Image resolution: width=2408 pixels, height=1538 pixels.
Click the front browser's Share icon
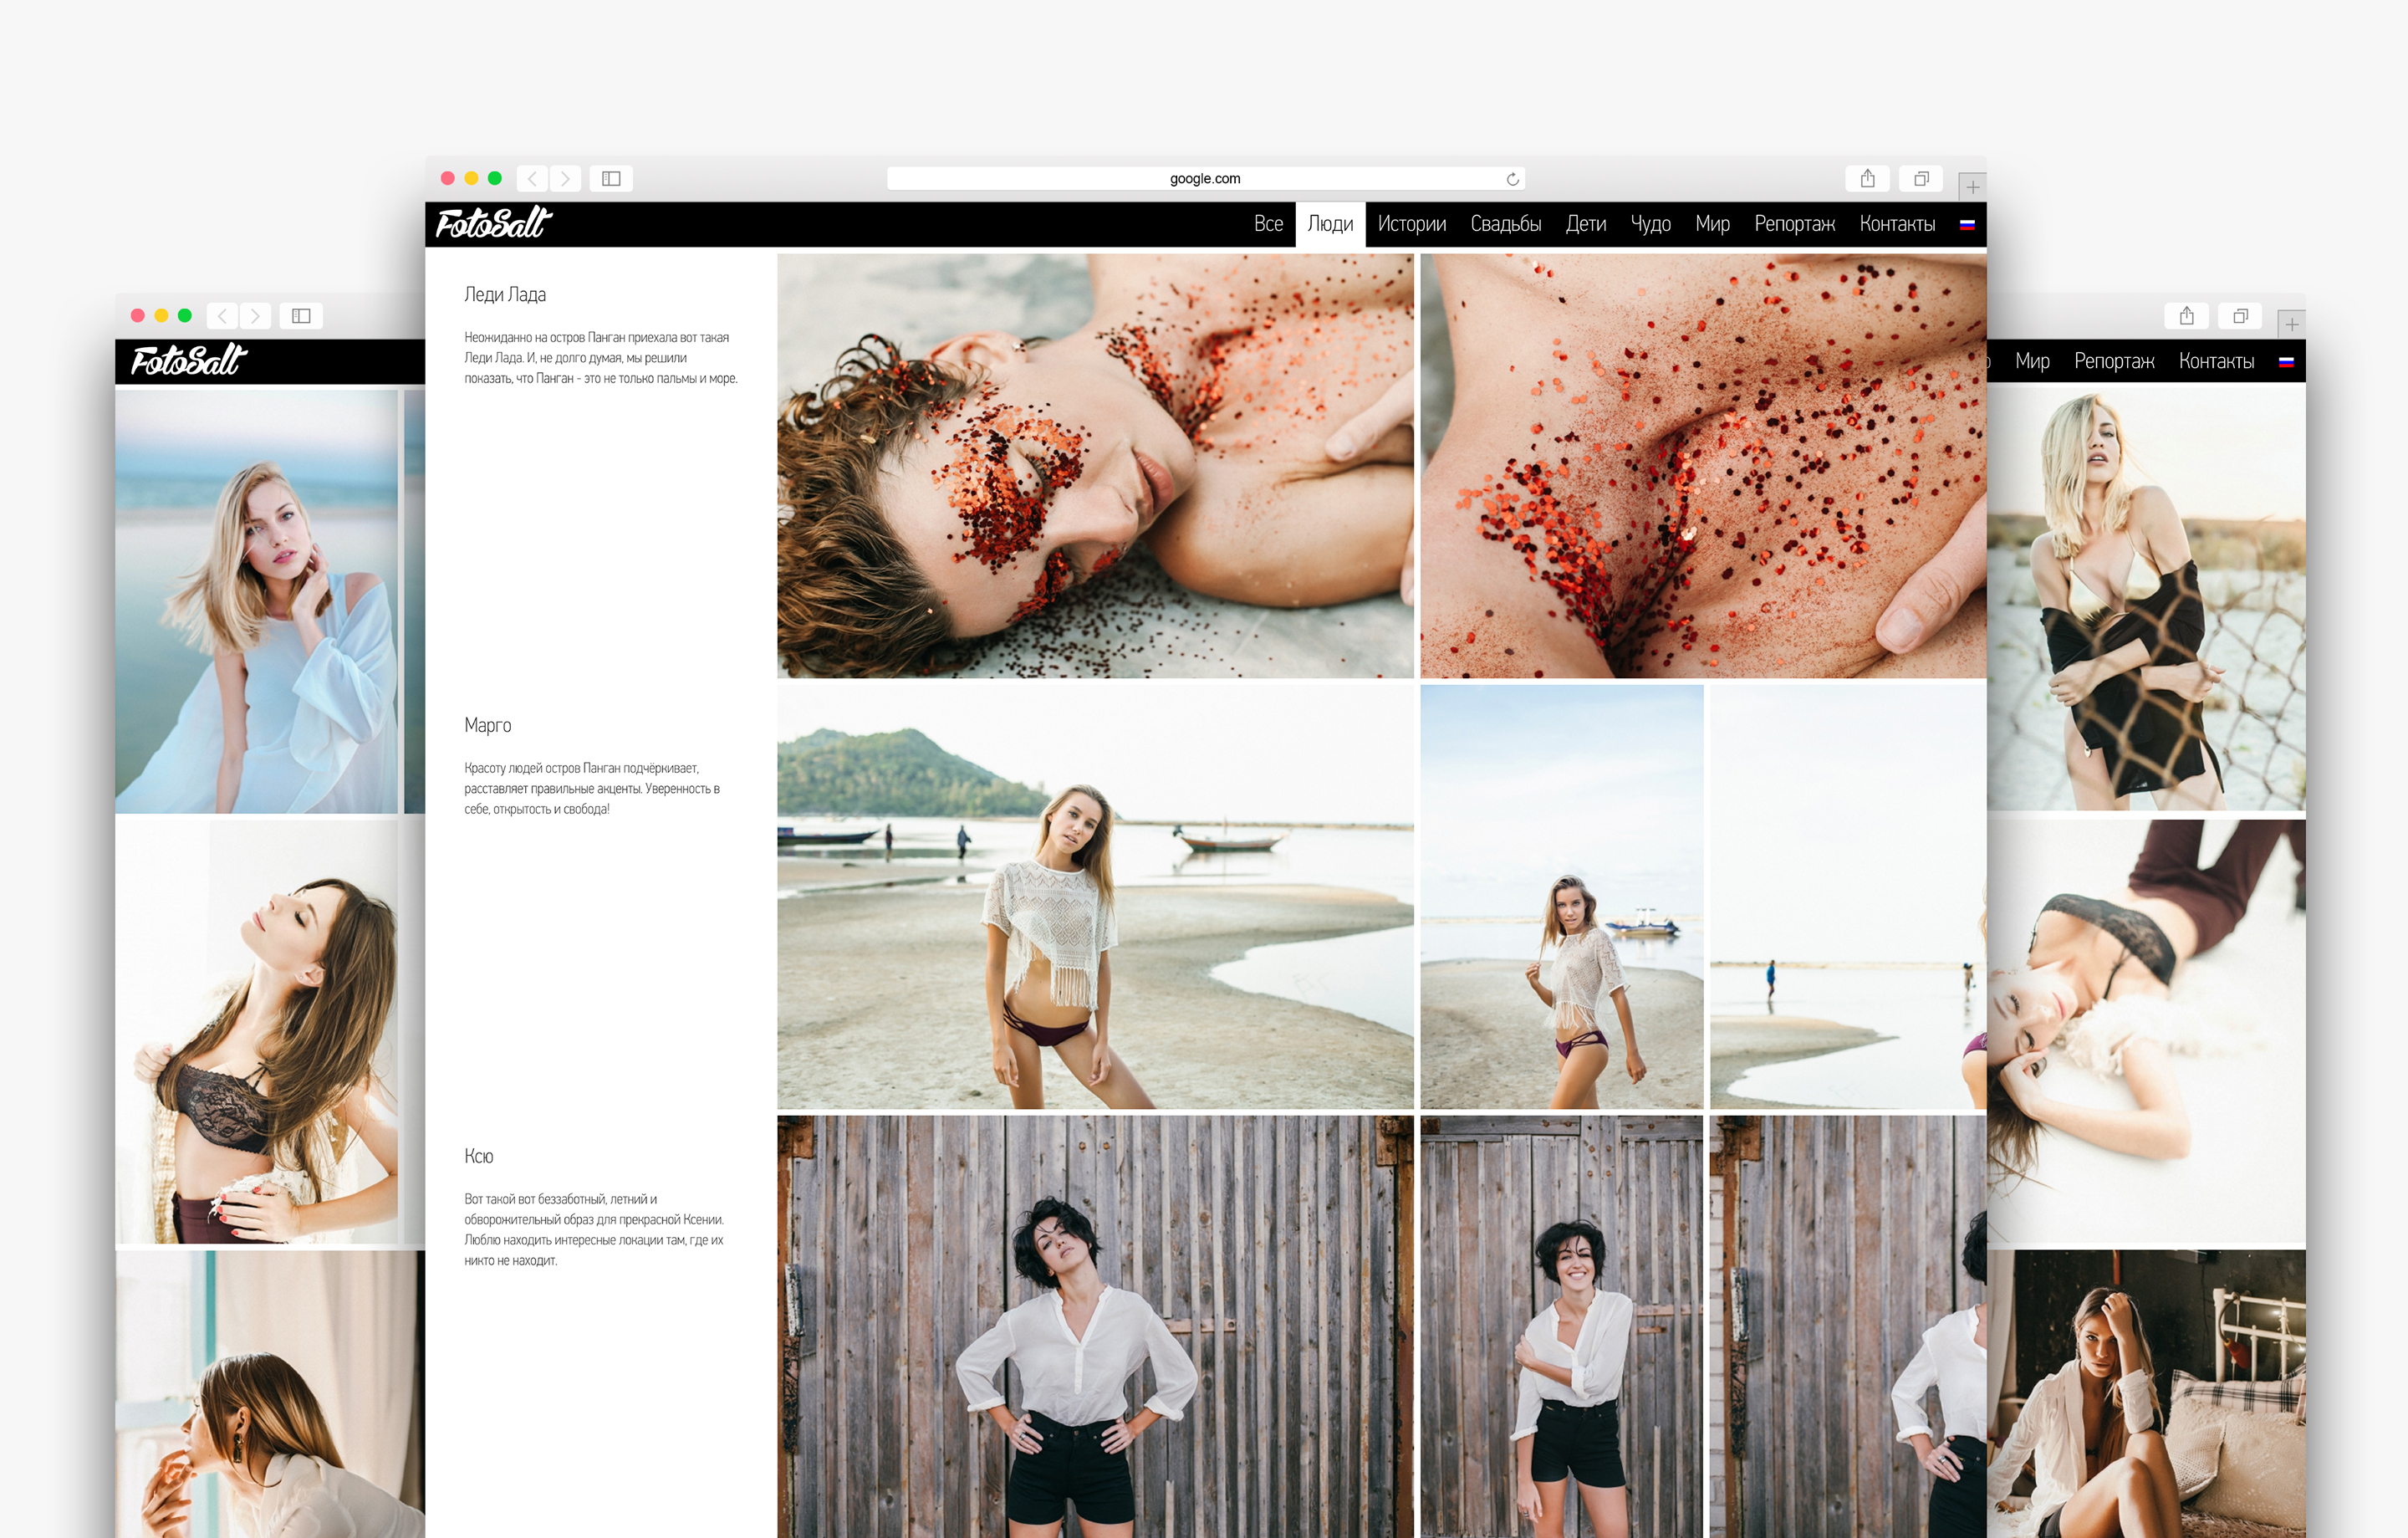[1867, 179]
